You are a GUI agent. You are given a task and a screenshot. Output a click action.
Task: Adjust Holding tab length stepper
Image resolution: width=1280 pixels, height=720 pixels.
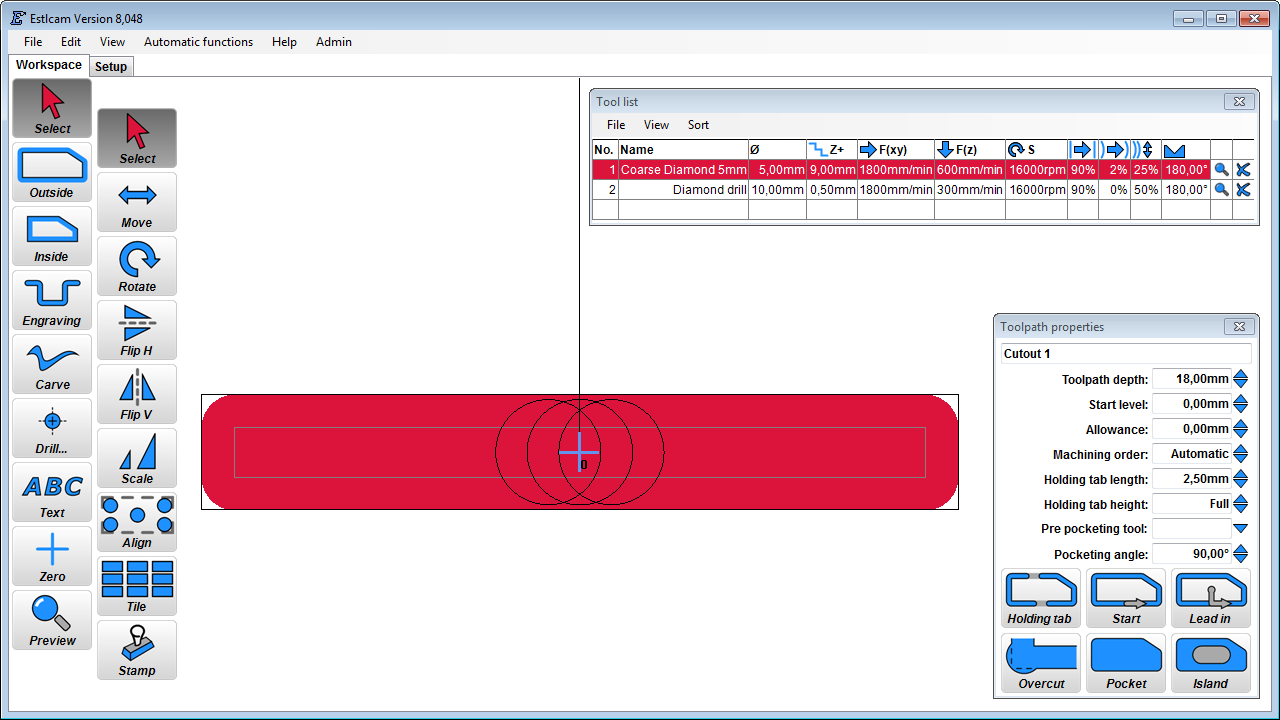click(x=1241, y=479)
